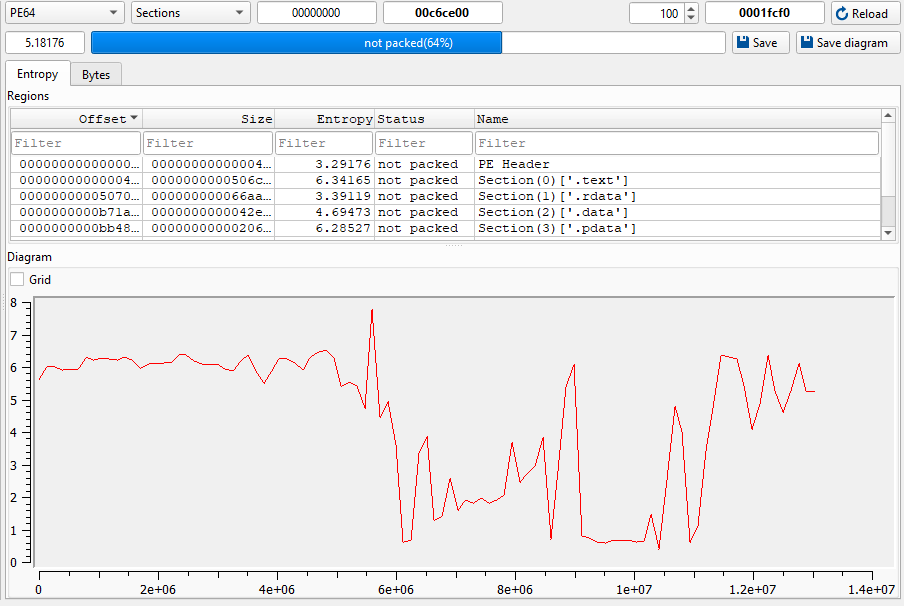
Task: Click entropy value 4.69473
Action: [343, 213]
